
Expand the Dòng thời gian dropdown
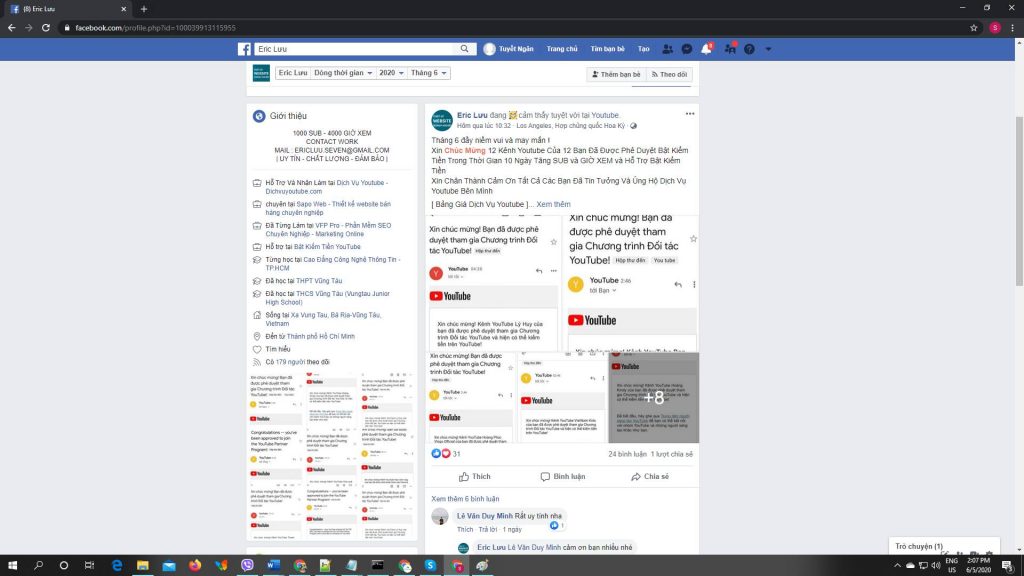pyautogui.click(x=343, y=72)
